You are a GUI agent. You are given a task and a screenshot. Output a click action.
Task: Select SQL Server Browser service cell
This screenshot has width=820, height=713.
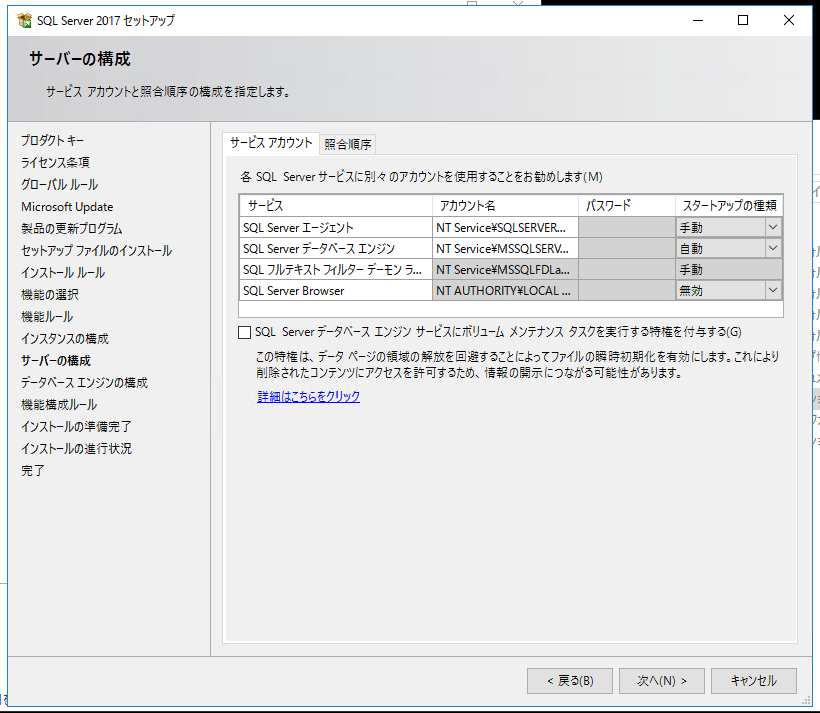pyautogui.click(x=336, y=290)
